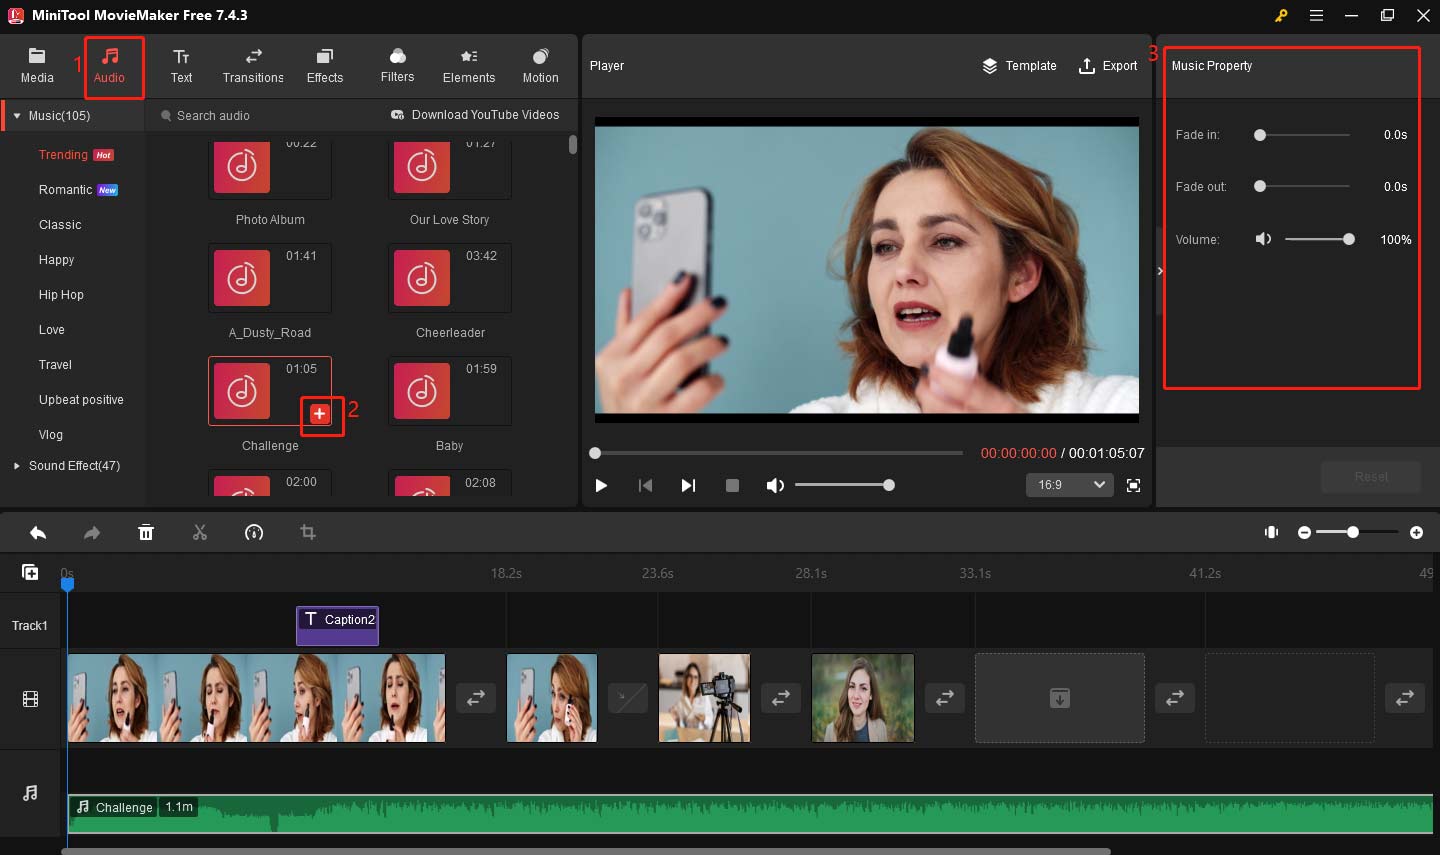1440x855 pixels.
Task: Mute the music property volume icon
Action: point(1263,239)
